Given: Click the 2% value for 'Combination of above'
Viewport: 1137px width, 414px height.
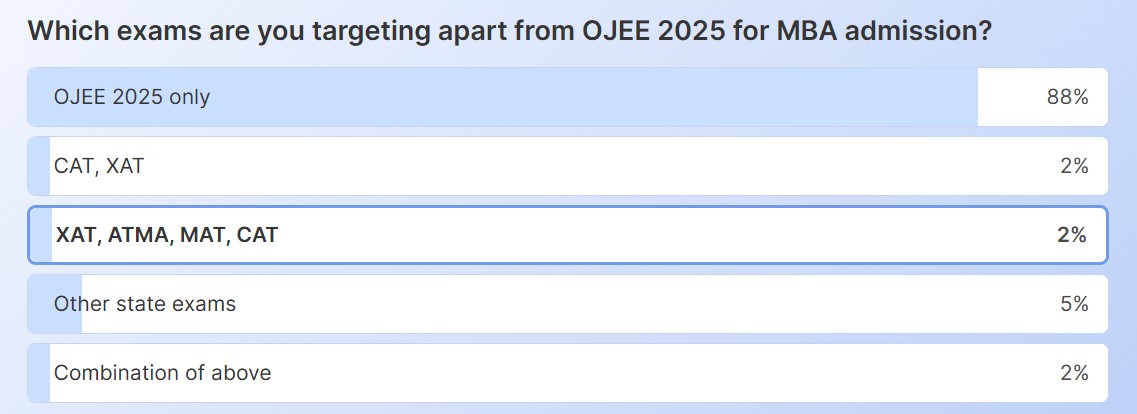Looking at the screenshot, I should [x=1074, y=373].
